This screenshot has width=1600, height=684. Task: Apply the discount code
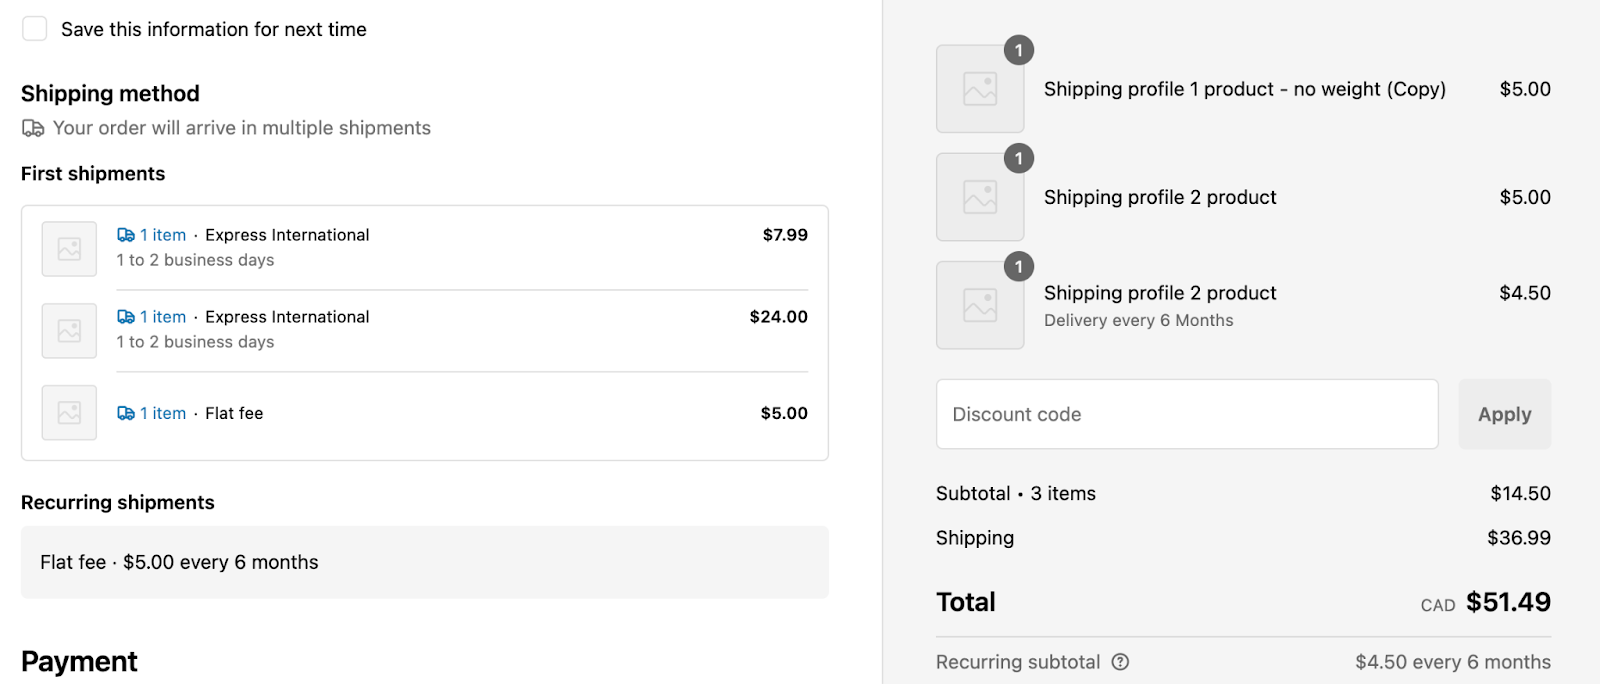[x=1505, y=414]
